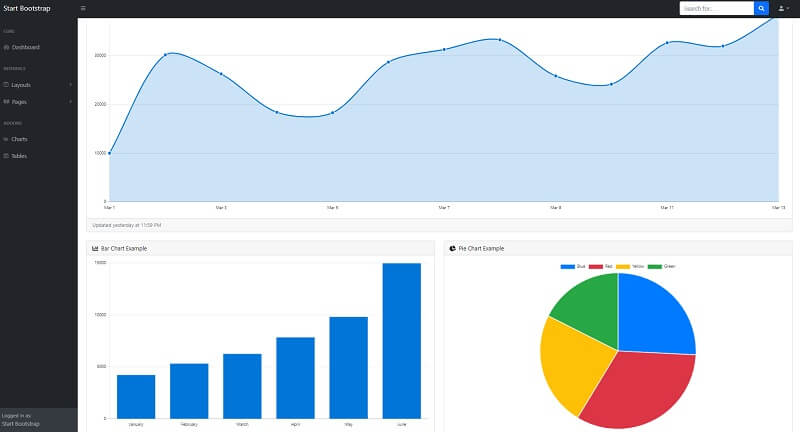Click the Charts area icon in sidebar

[6, 139]
